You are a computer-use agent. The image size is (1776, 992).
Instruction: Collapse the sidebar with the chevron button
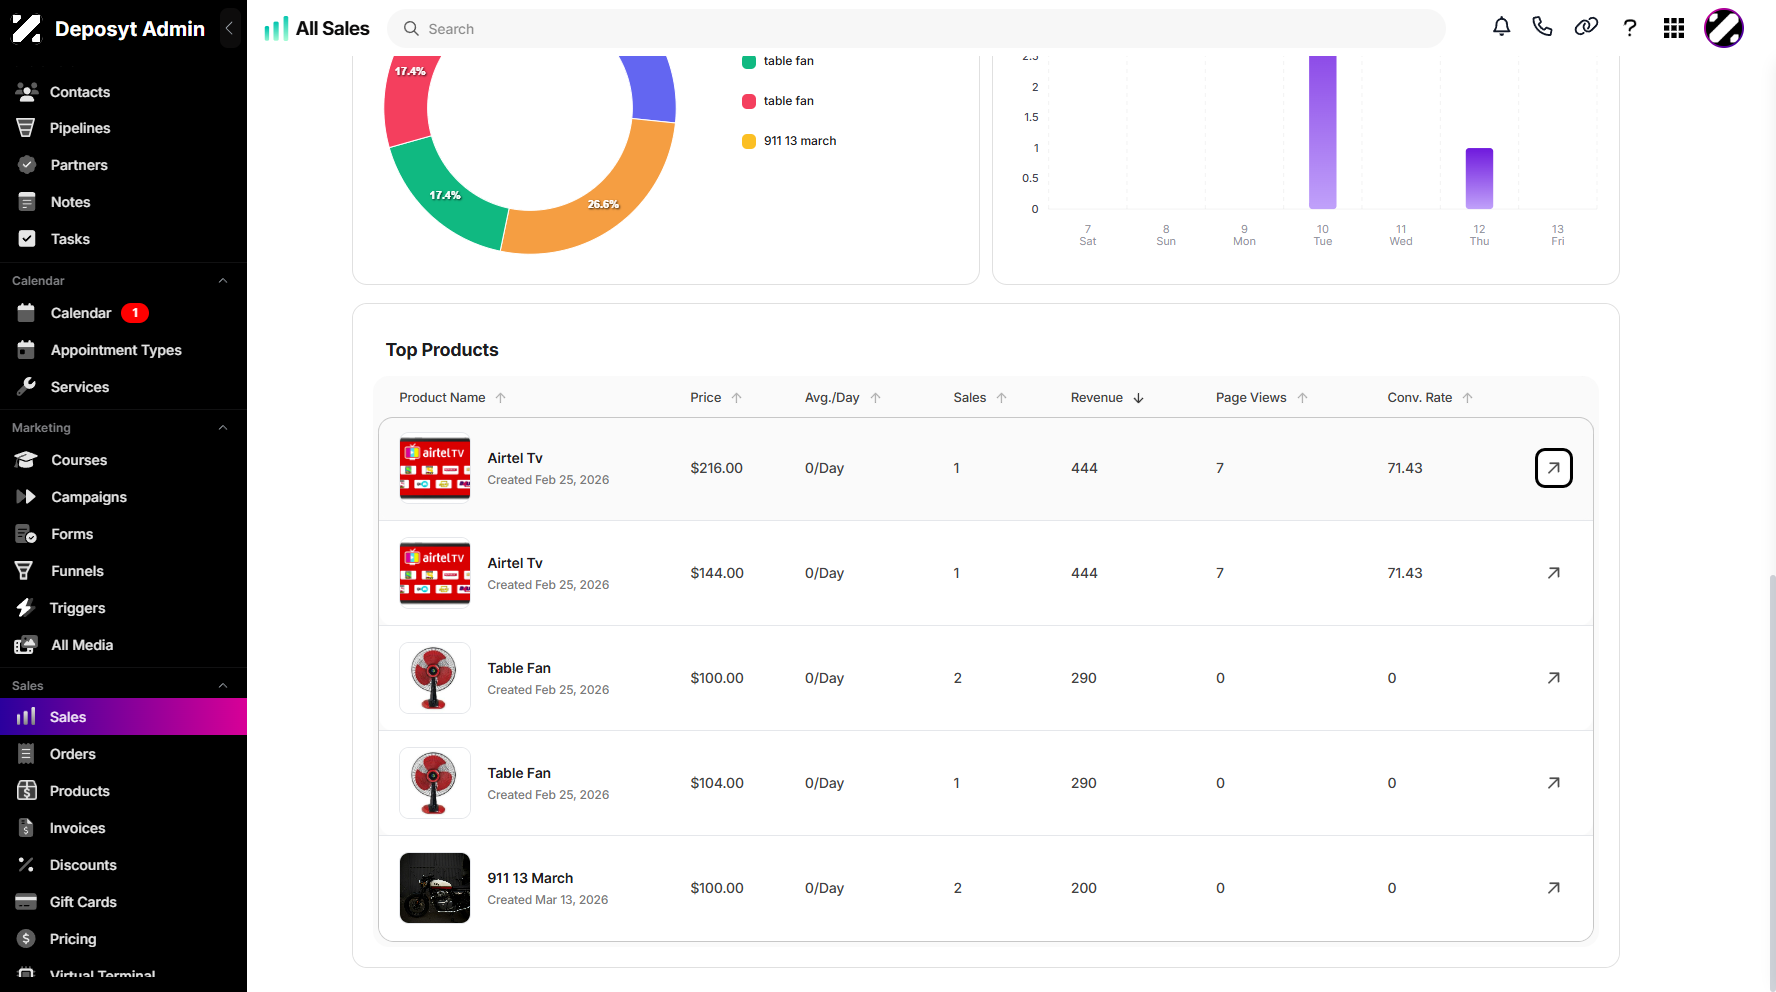(x=230, y=28)
